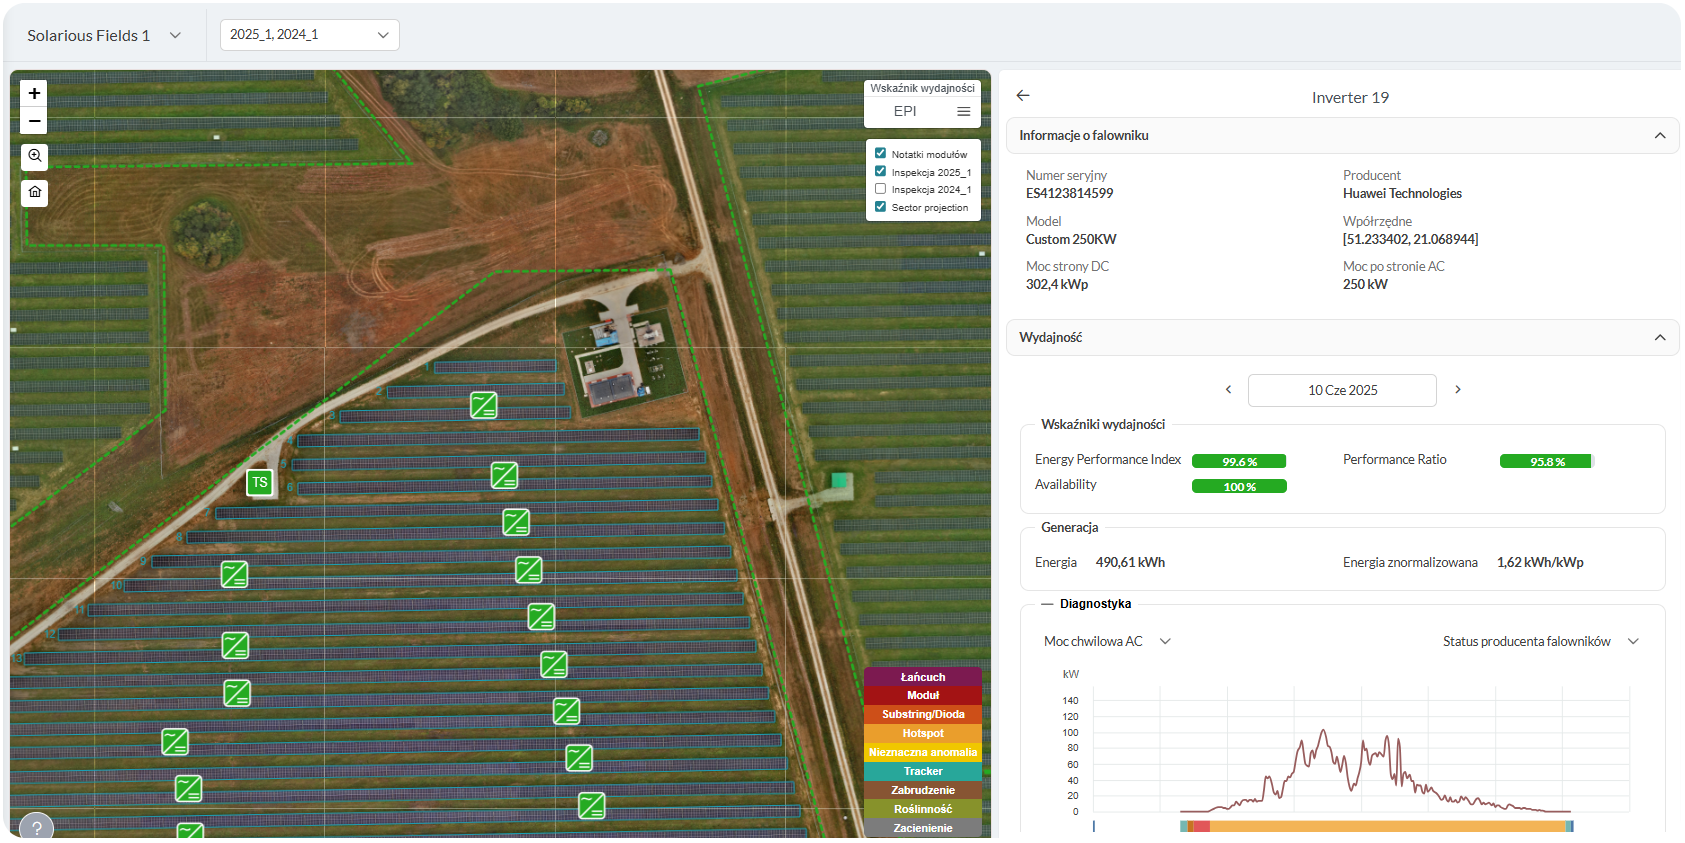Uncheck the Sector projection checkbox

[880, 207]
